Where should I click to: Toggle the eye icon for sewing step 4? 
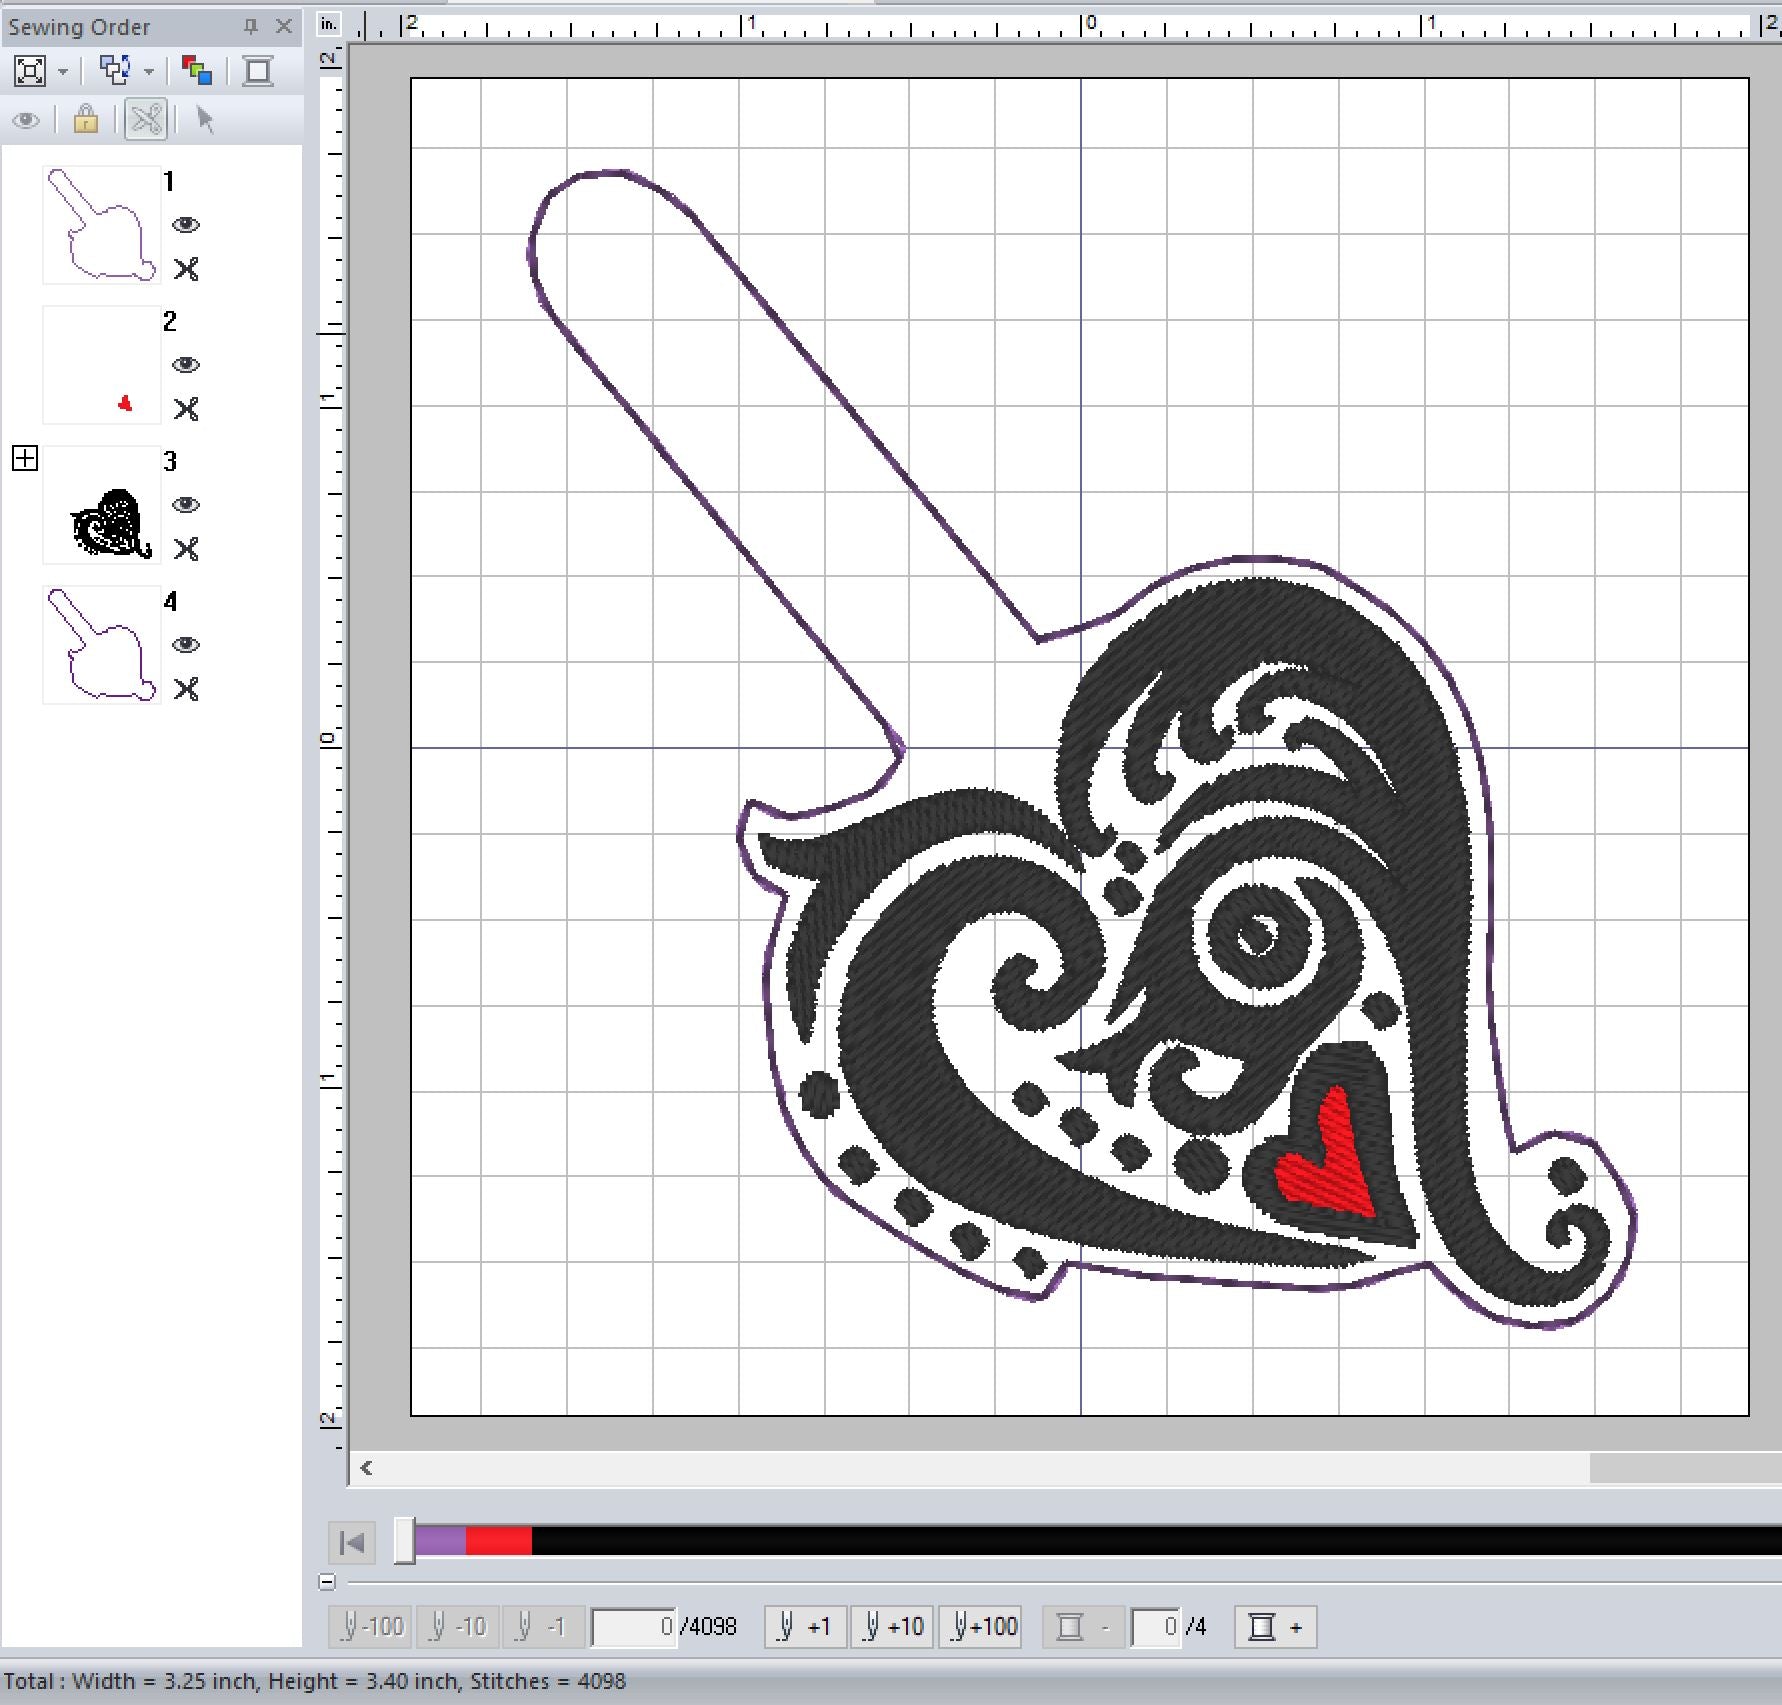pos(186,645)
